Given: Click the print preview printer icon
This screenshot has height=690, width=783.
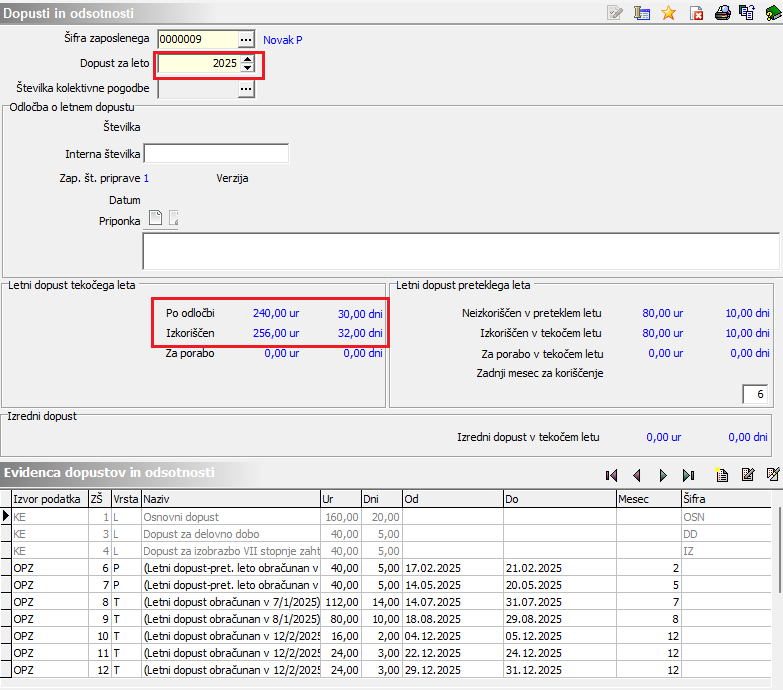Looking at the screenshot, I should click(x=721, y=13).
